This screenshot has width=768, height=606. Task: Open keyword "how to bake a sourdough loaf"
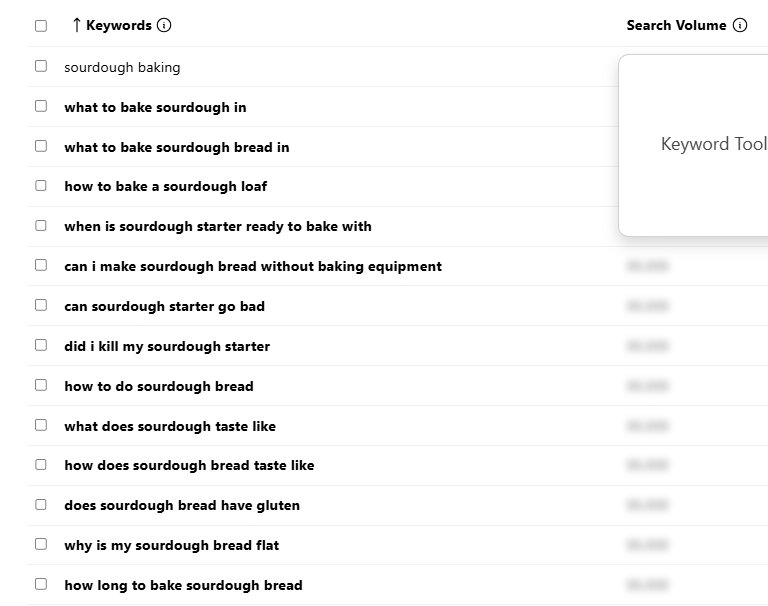point(165,186)
